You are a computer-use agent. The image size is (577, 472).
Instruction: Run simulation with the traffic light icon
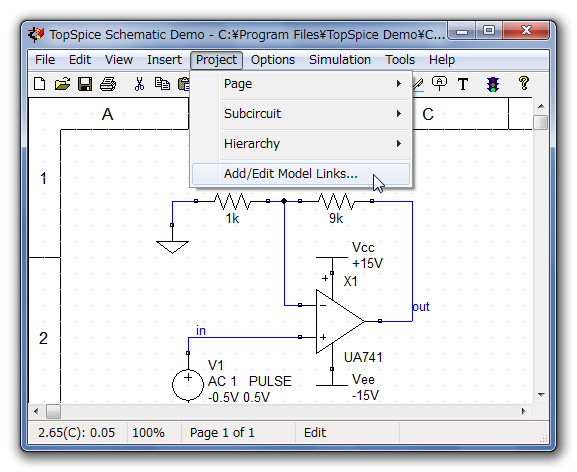[493, 84]
